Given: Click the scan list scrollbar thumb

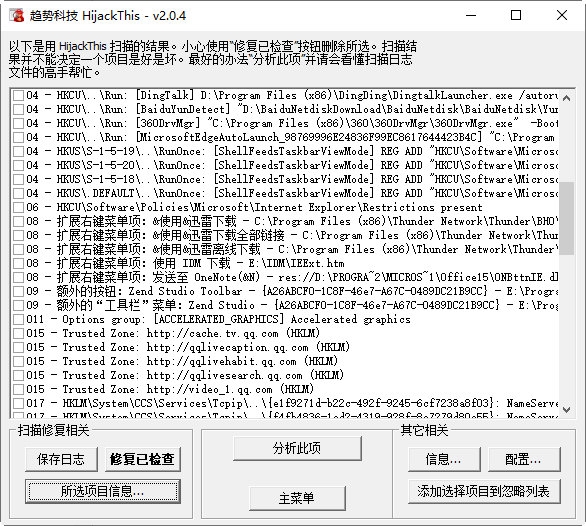Looking at the screenshot, I should pyautogui.click(x=566, y=218).
